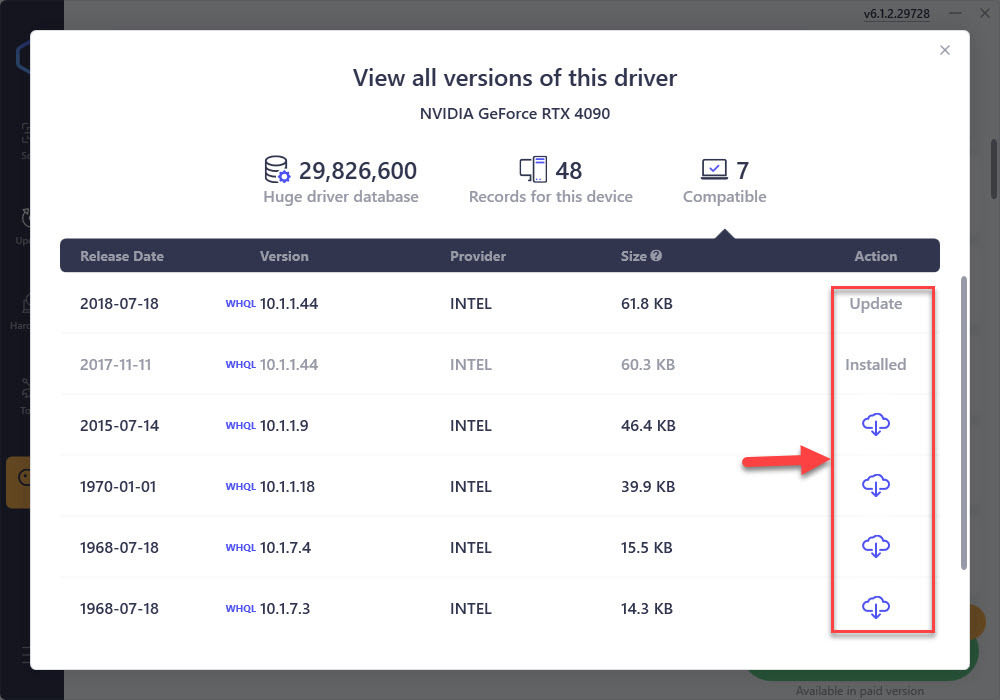Open Records for this device tab
Viewport: 1000px width, 700px height.
click(x=550, y=181)
